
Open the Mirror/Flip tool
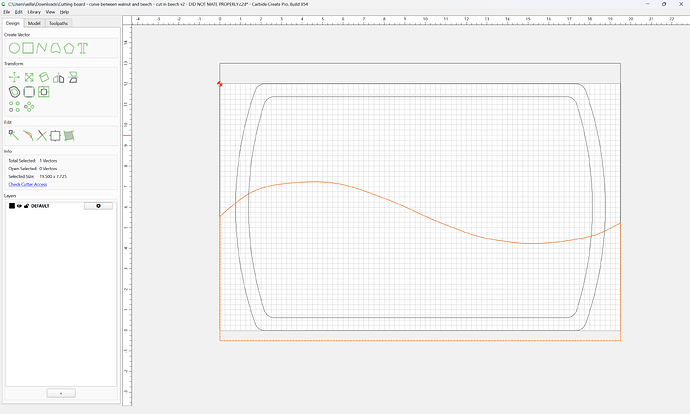59,78
